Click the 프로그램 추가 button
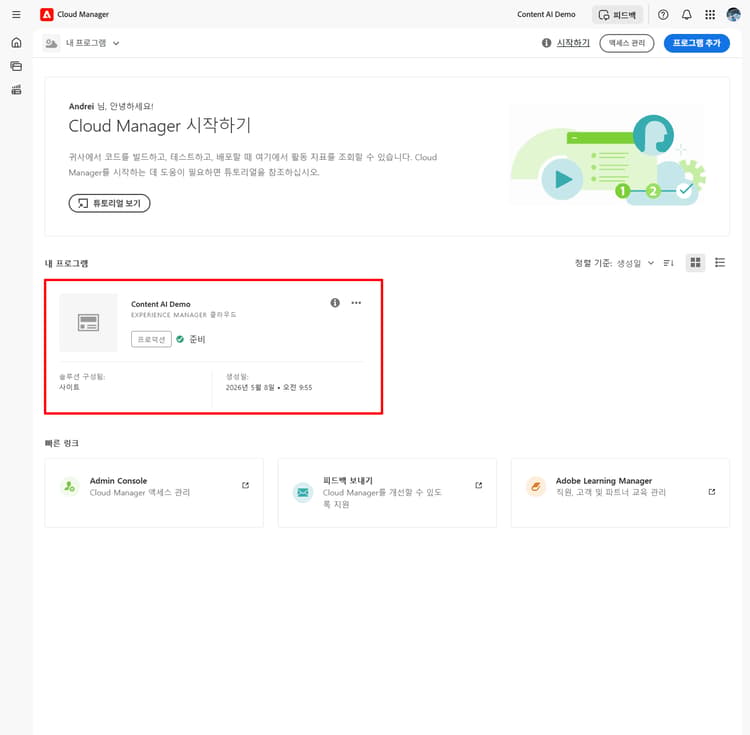 [696, 43]
